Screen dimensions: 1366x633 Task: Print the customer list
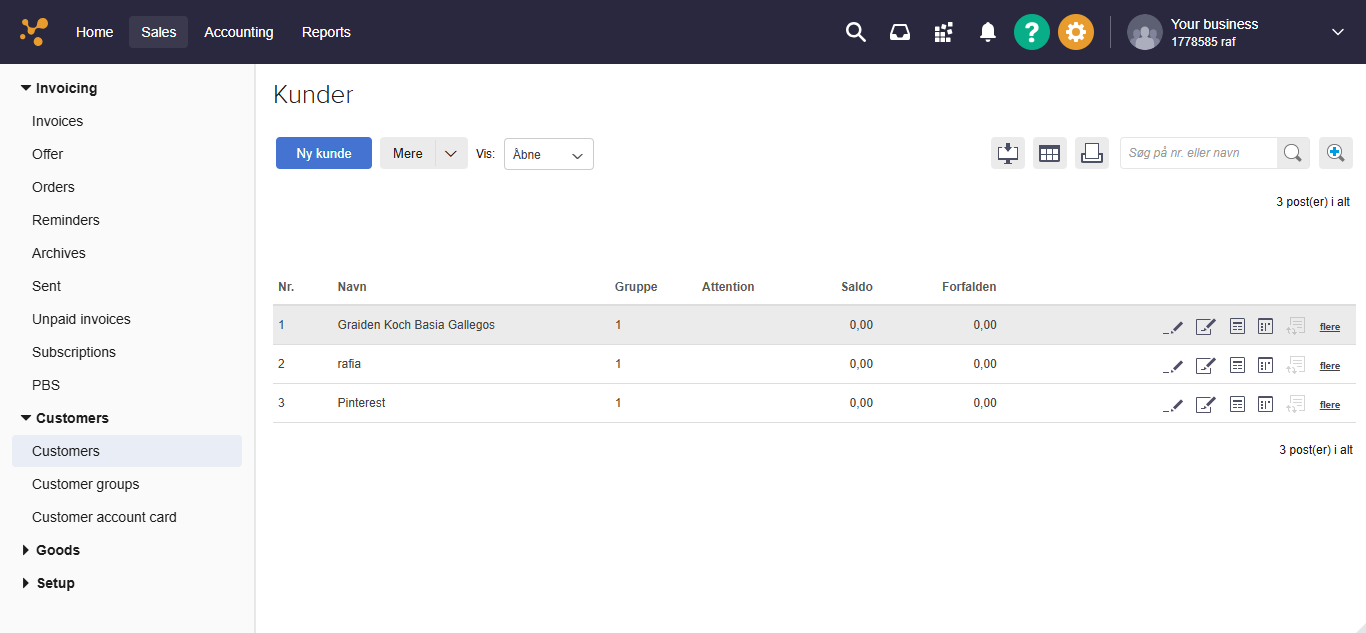pos(1092,153)
